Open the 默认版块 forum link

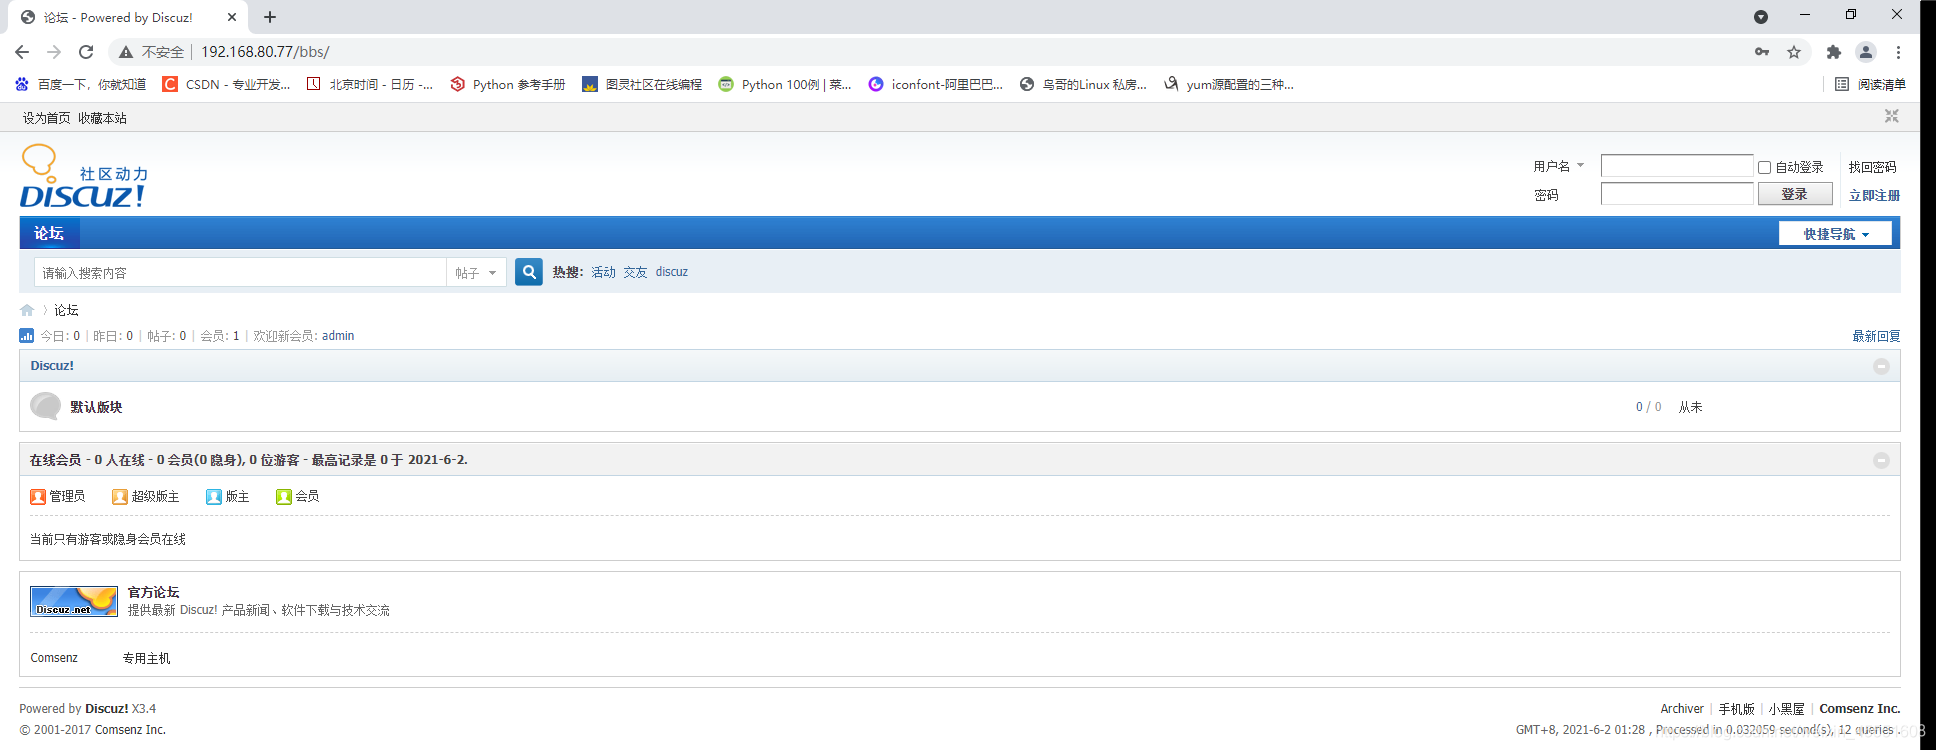tap(96, 407)
